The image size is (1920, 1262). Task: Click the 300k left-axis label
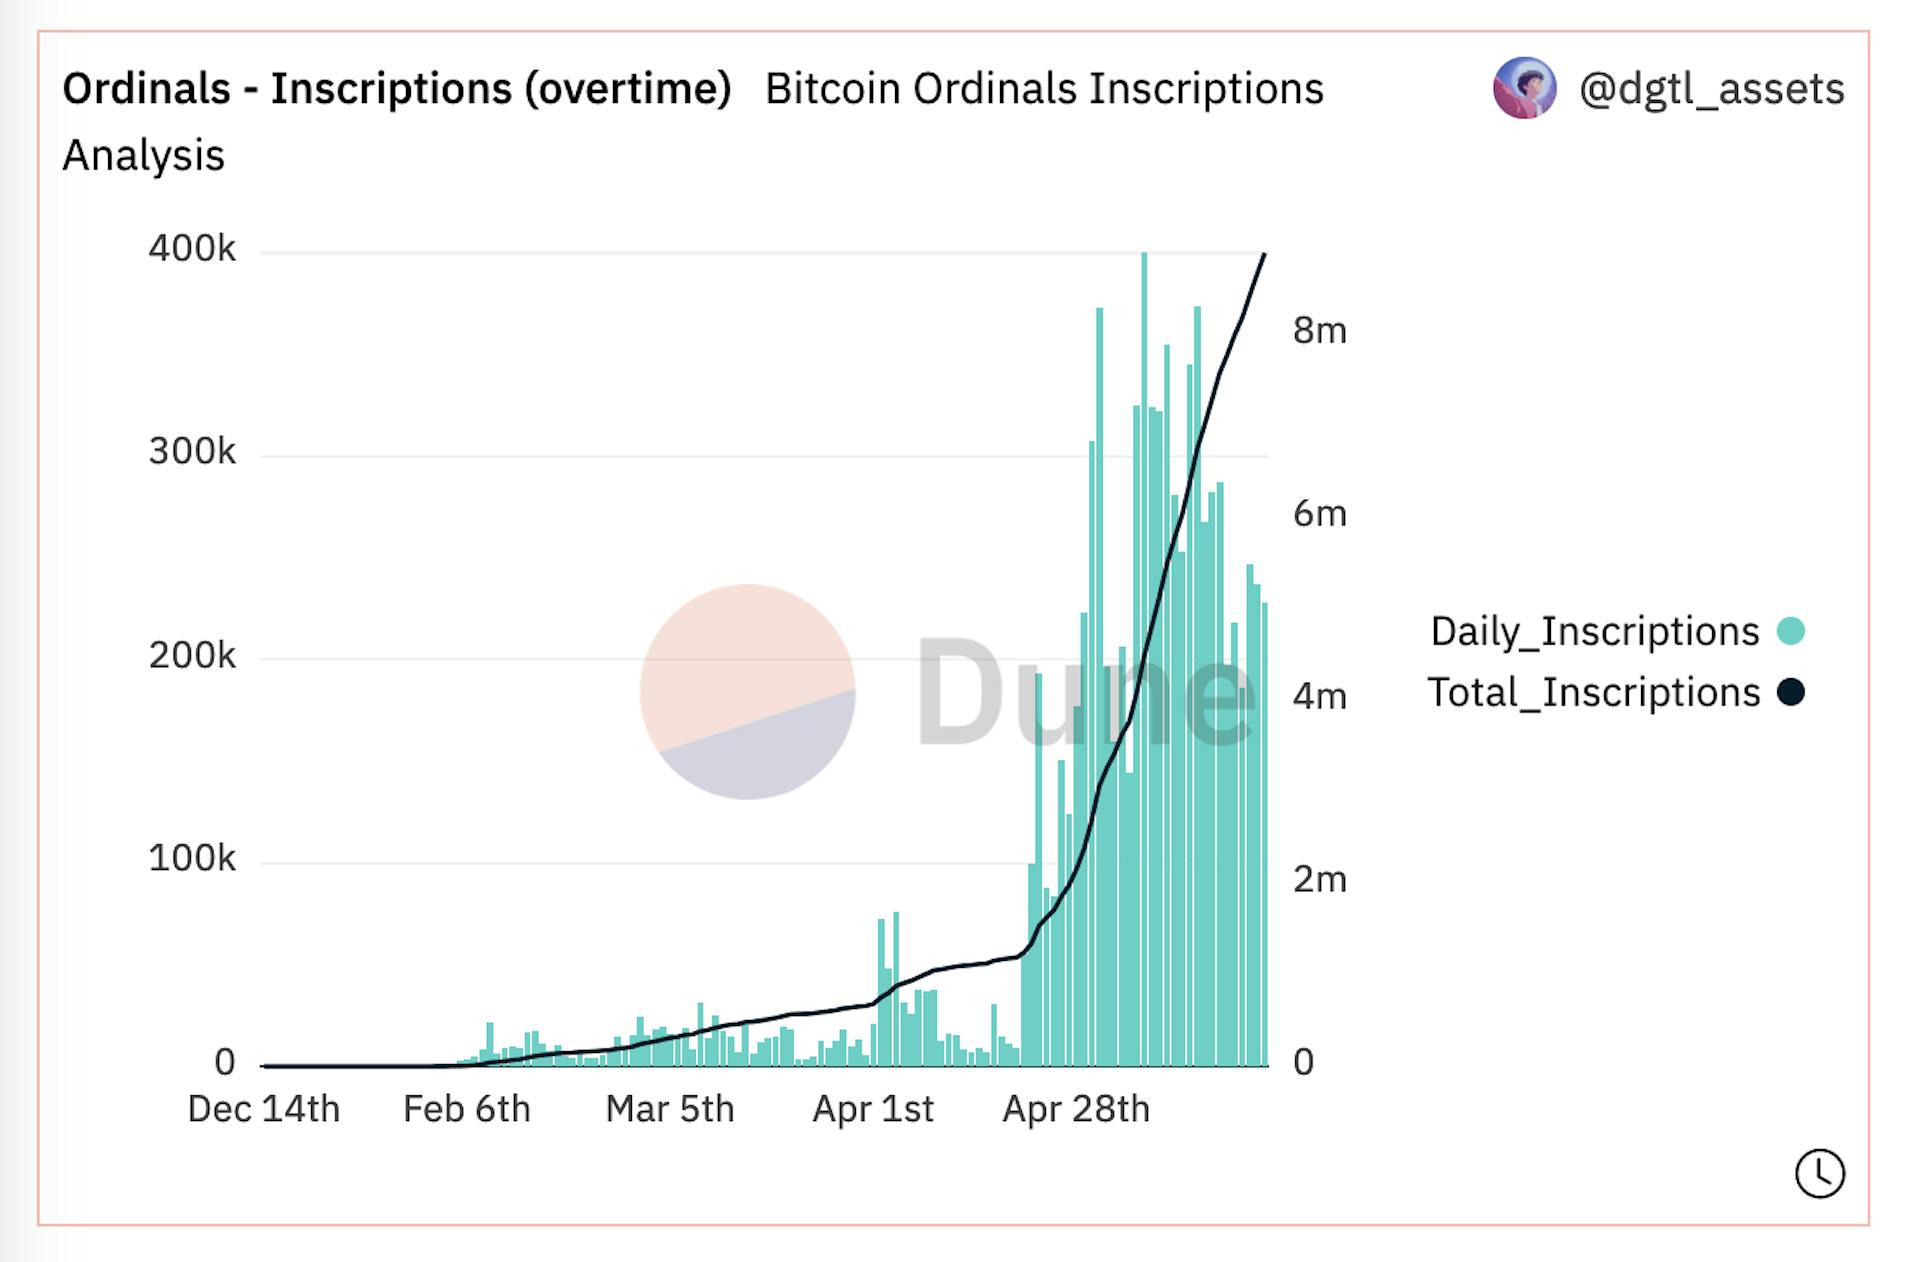click(192, 452)
